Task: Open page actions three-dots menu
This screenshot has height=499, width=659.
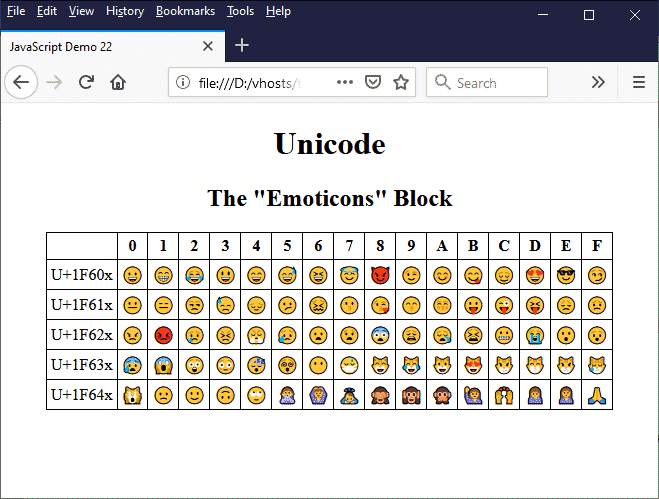Action: pyautogui.click(x=345, y=82)
